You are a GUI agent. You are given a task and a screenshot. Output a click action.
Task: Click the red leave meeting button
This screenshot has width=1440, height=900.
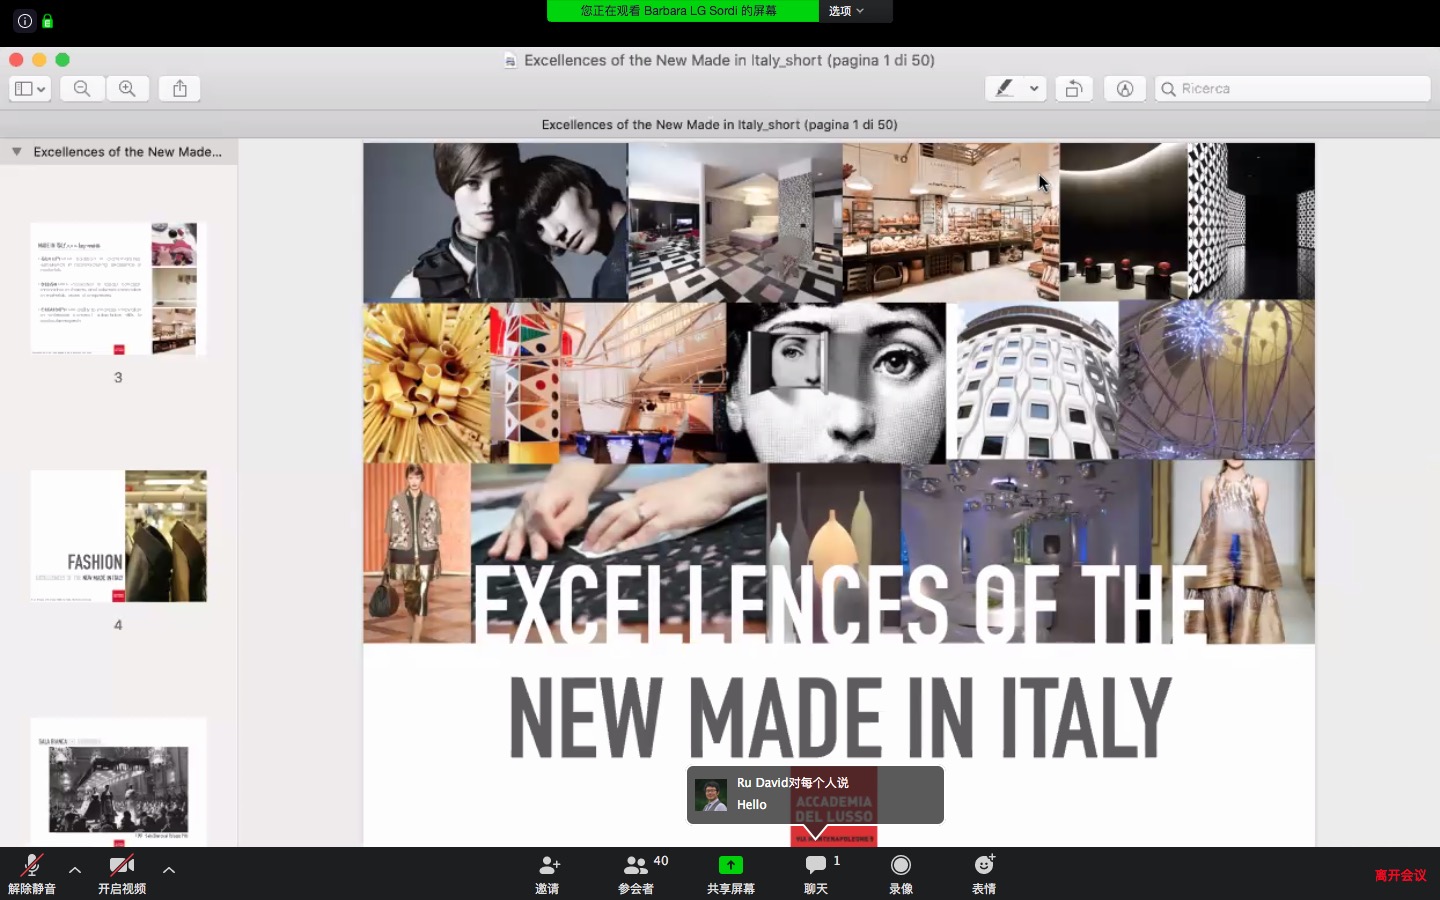tap(1400, 875)
